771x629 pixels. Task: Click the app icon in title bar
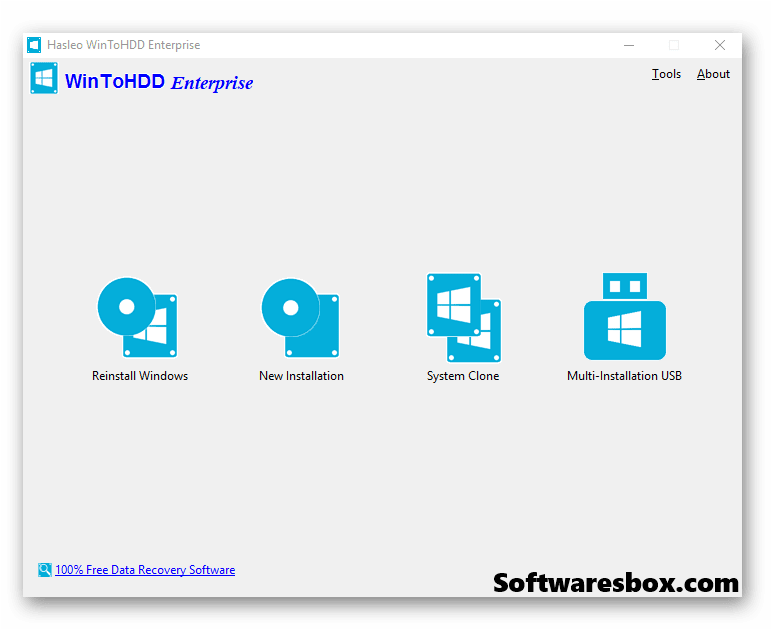point(34,45)
